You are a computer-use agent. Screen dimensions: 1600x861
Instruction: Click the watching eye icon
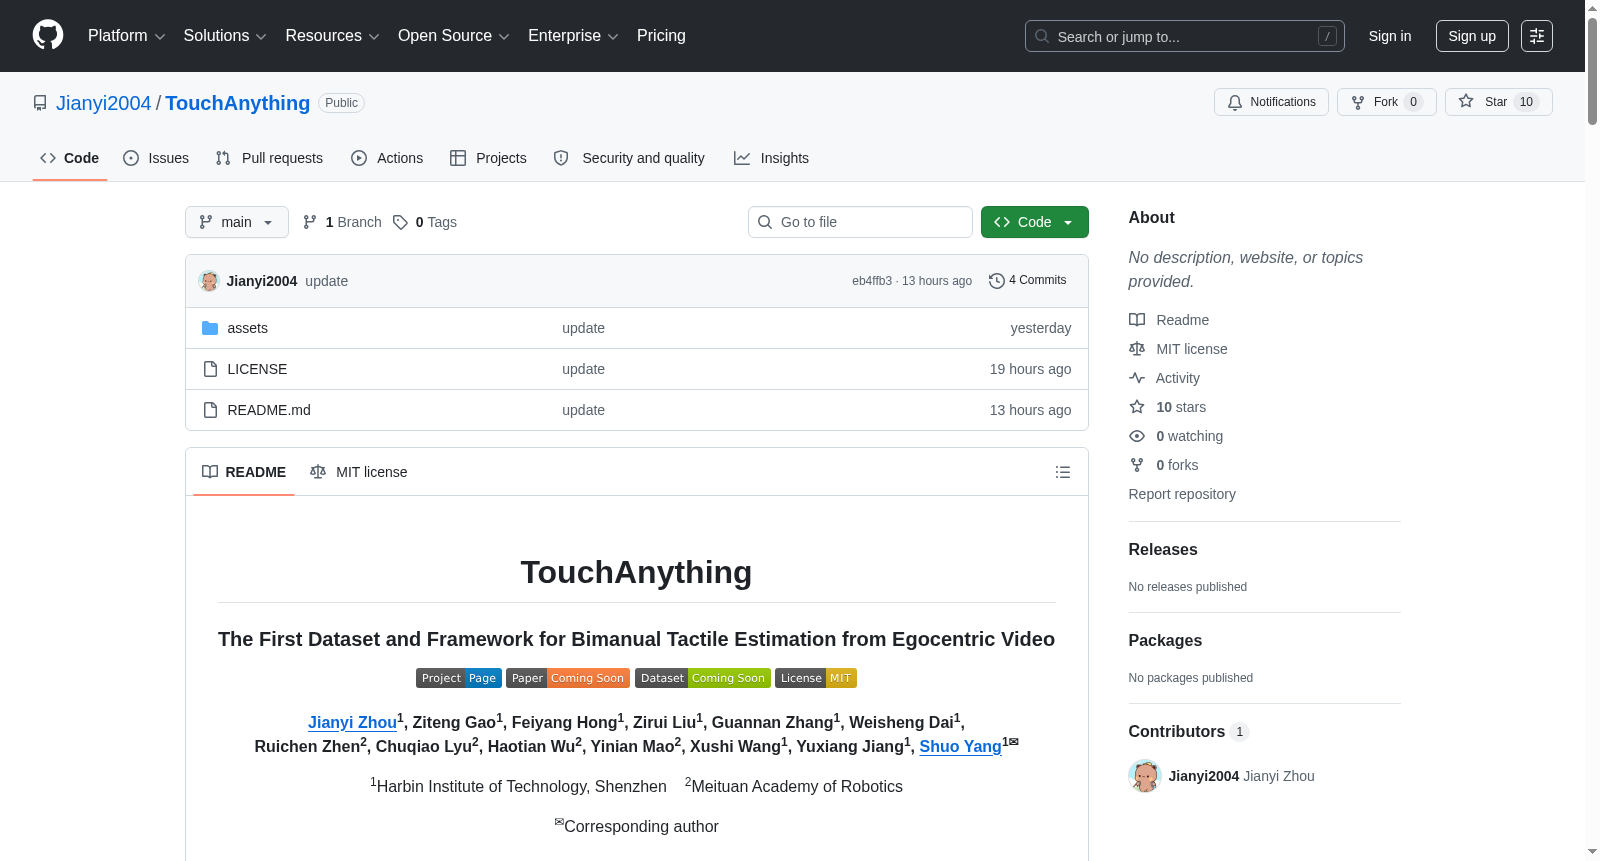(x=1137, y=436)
